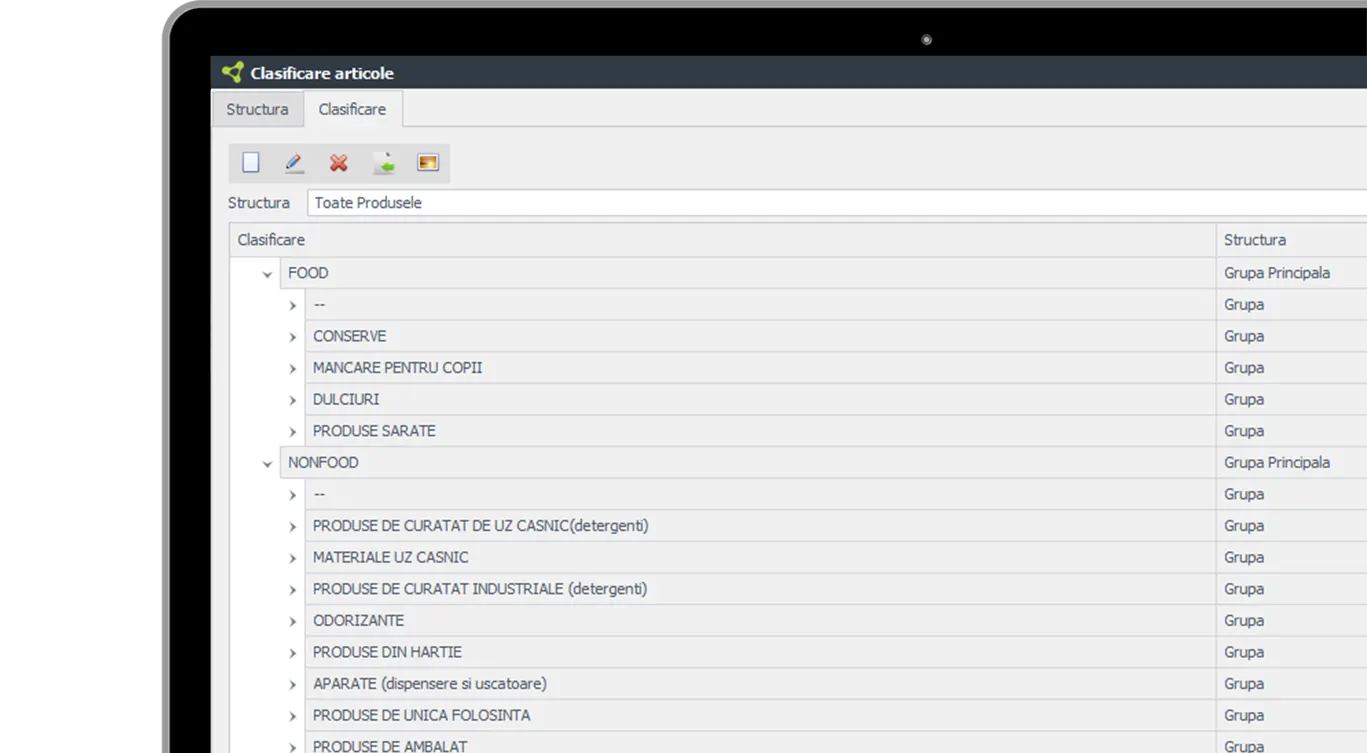This screenshot has width=1367, height=753.
Task: Click the pencil Edit icon in toolbar
Action: click(294, 163)
